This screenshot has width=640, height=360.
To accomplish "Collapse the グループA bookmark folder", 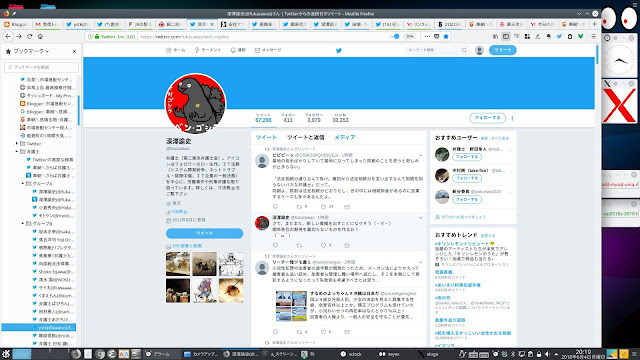I will [x=23, y=184].
